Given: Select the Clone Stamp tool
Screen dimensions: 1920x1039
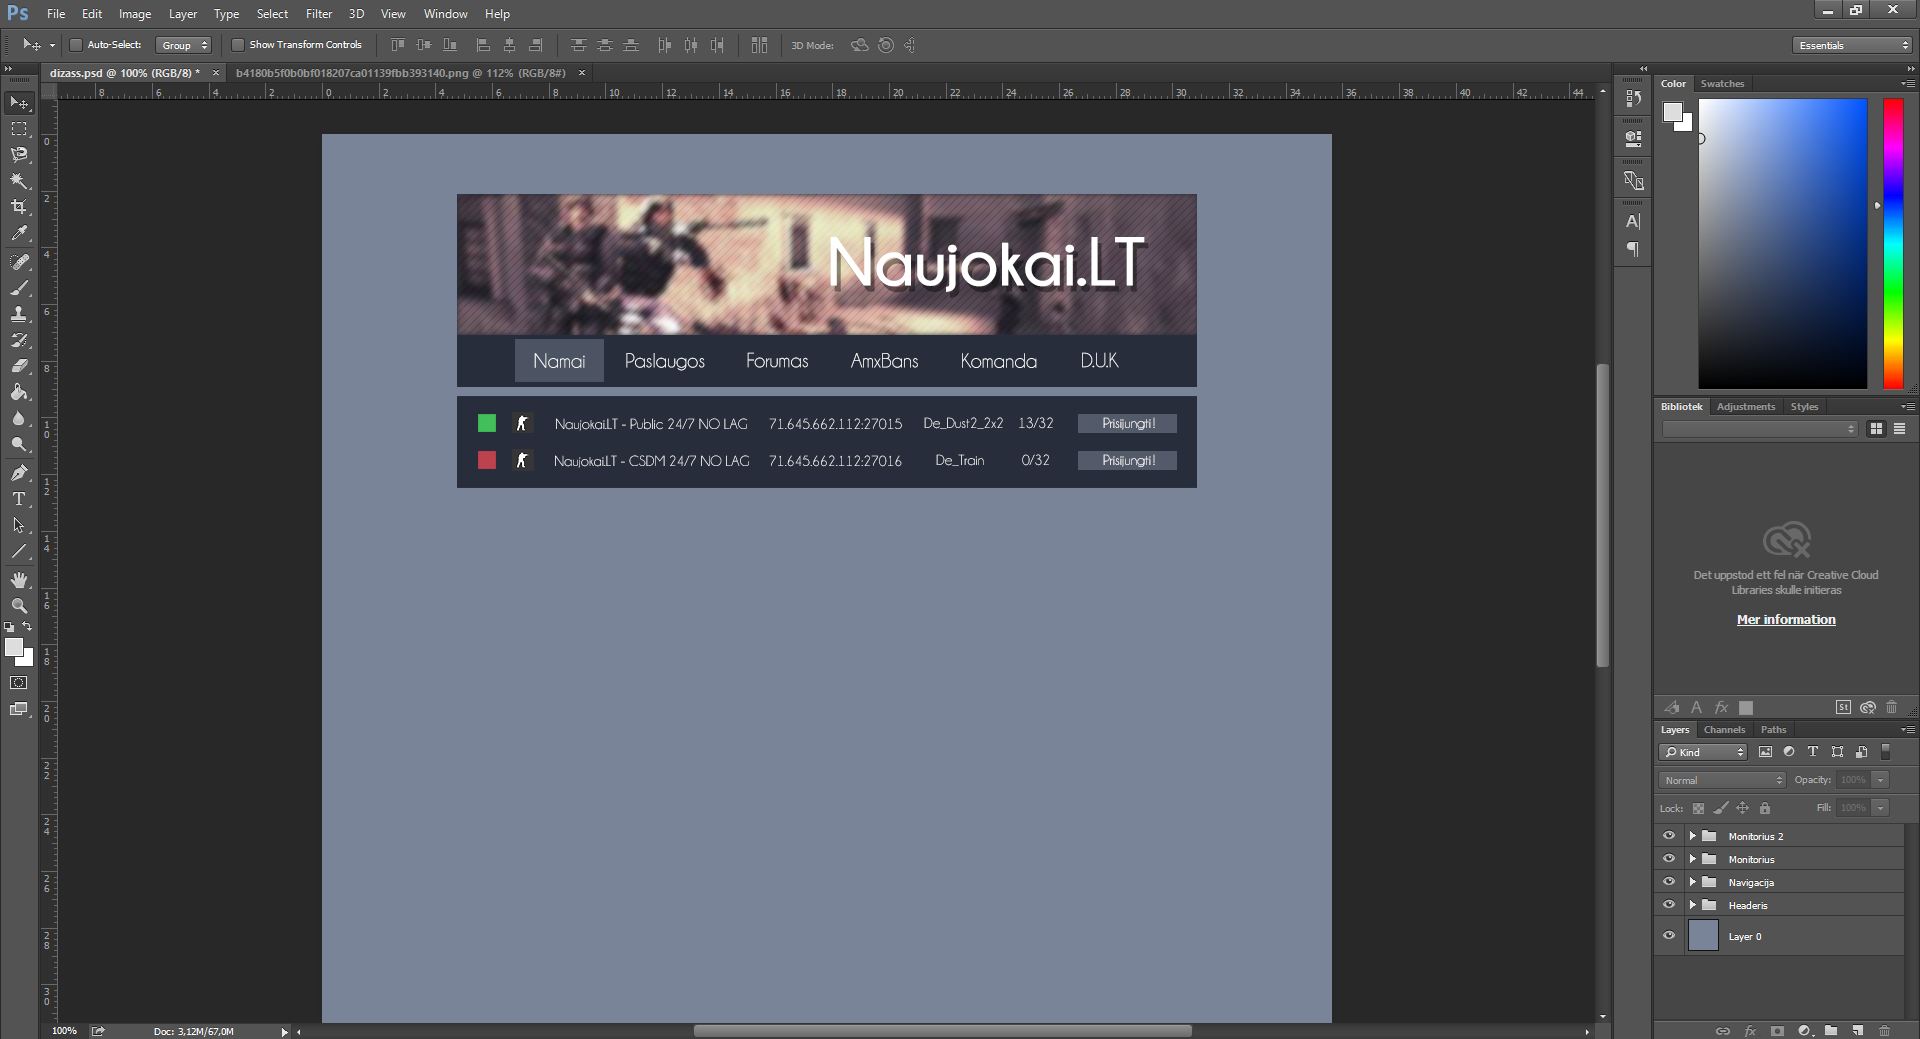Looking at the screenshot, I should point(19,314).
